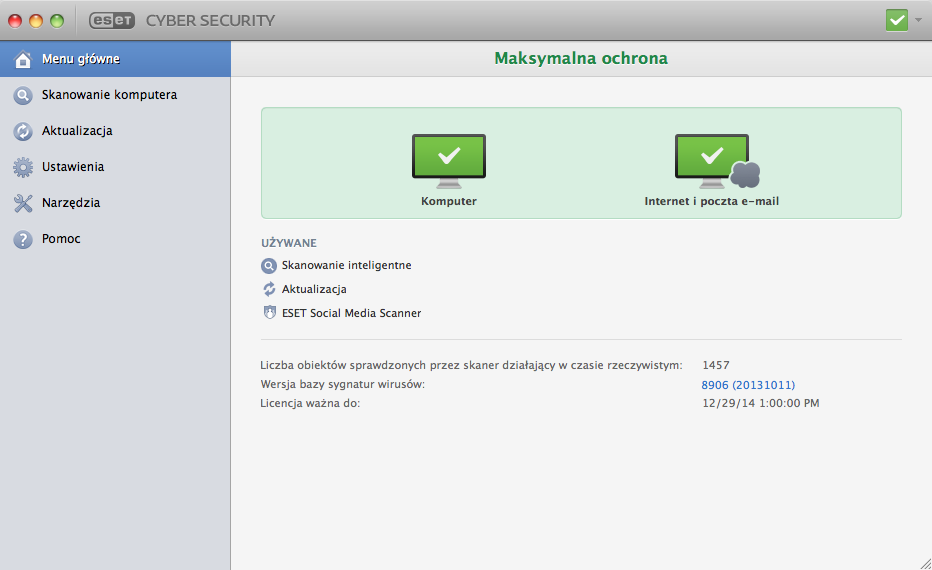Click the tools icon beside Narzędzia
The image size is (932, 570).
click(x=23, y=203)
